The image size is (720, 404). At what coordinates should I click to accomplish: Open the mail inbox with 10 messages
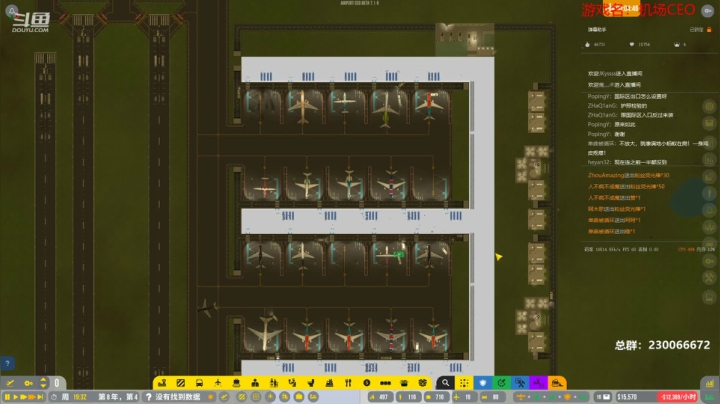click(603, 397)
